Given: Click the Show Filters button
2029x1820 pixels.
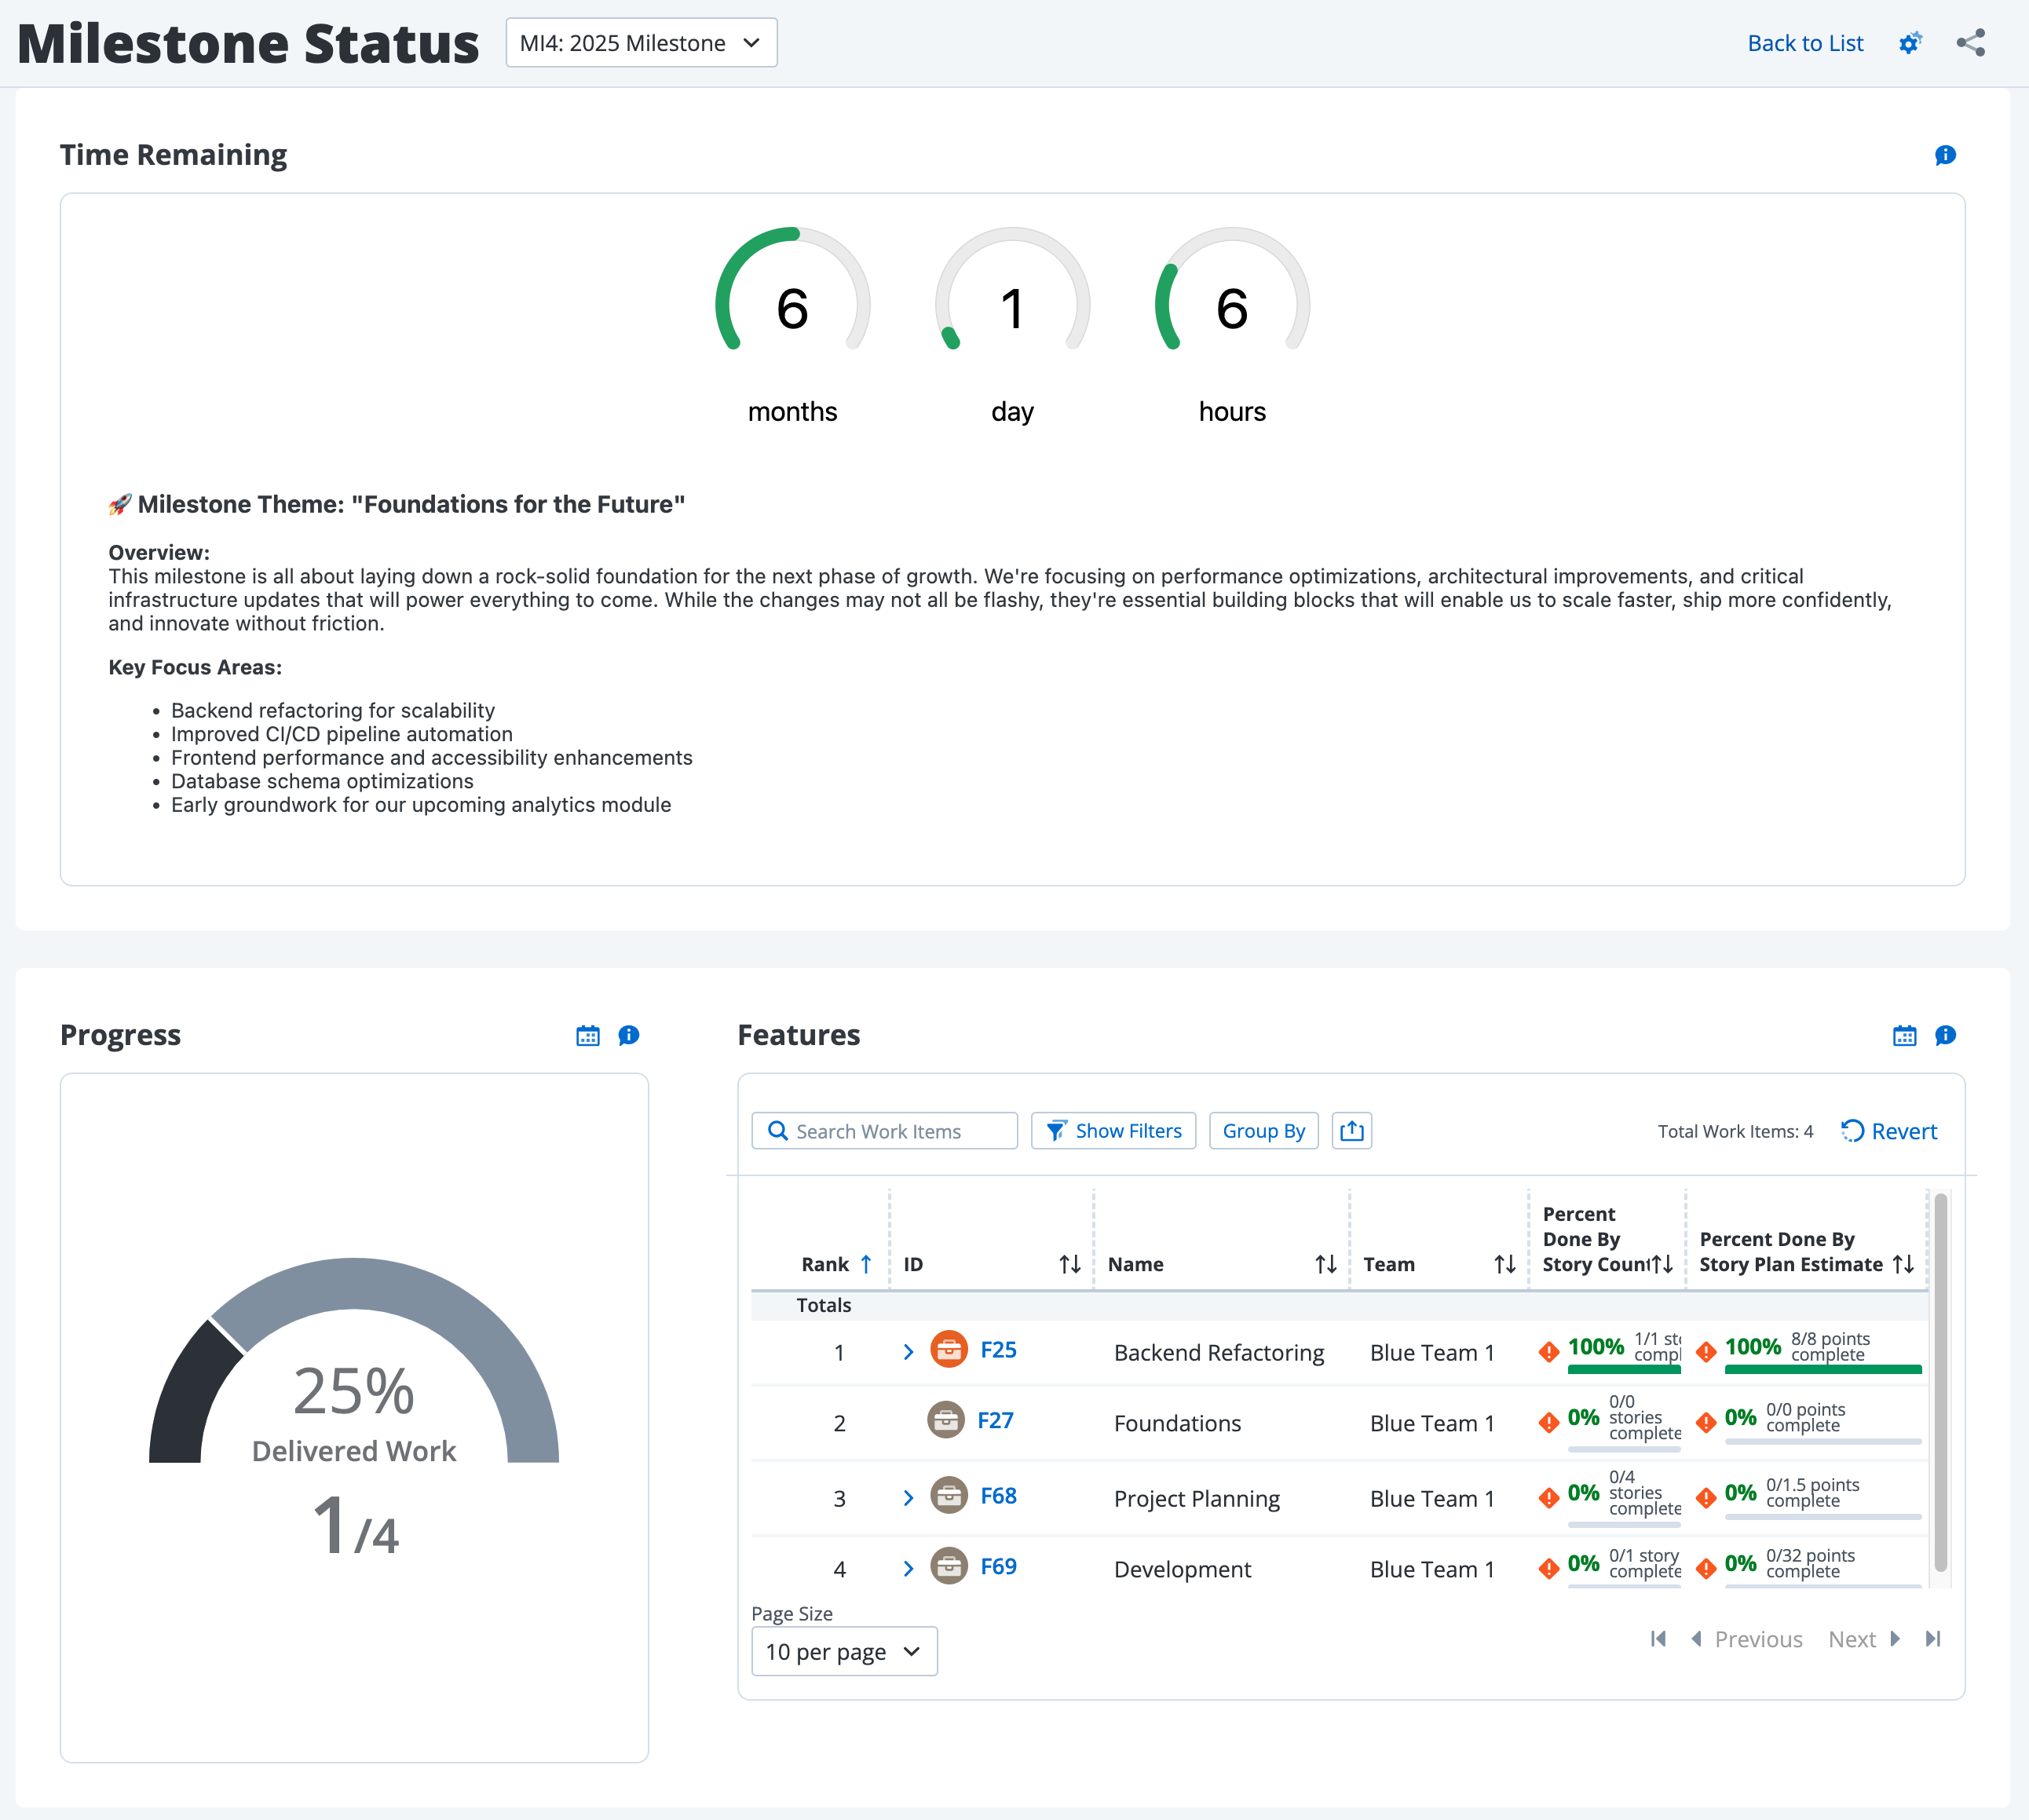Looking at the screenshot, I should (1113, 1131).
